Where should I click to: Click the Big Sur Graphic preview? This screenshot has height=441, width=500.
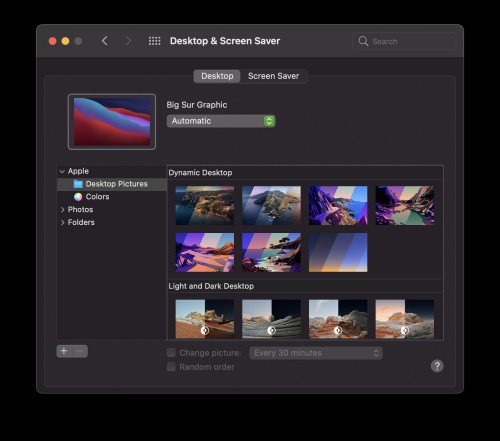click(112, 122)
